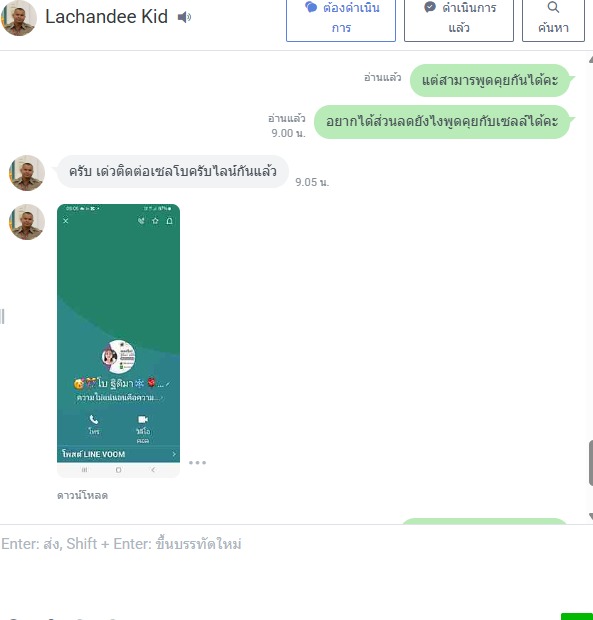Open chat search with ค้นหา button

pos(553,18)
